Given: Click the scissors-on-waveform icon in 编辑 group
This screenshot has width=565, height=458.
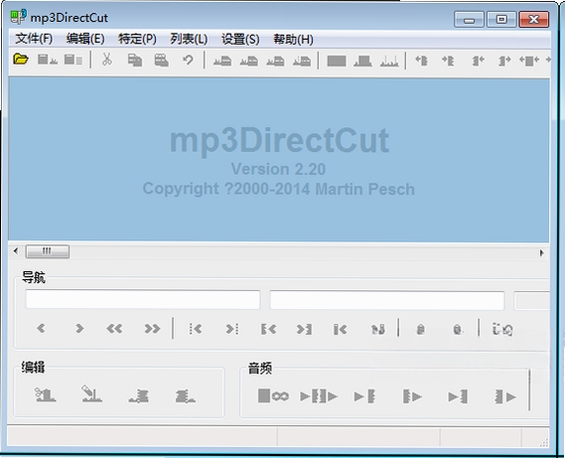Looking at the screenshot, I should [45, 394].
